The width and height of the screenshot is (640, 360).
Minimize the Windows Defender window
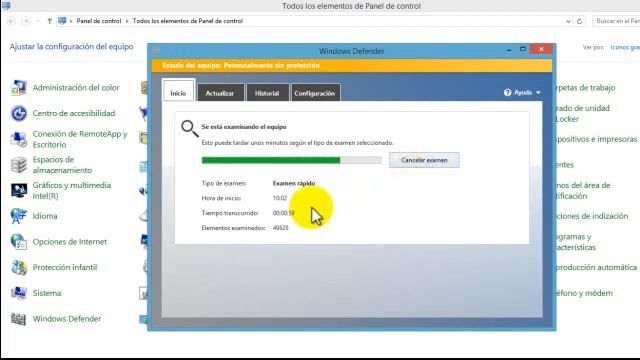[x=509, y=50]
